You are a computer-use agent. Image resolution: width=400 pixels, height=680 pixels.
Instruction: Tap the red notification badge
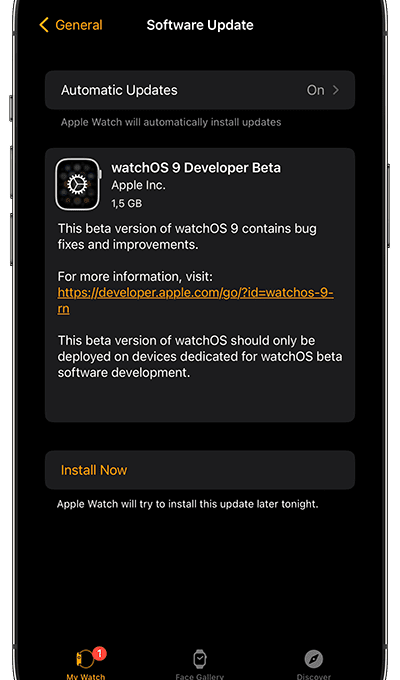click(100, 653)
